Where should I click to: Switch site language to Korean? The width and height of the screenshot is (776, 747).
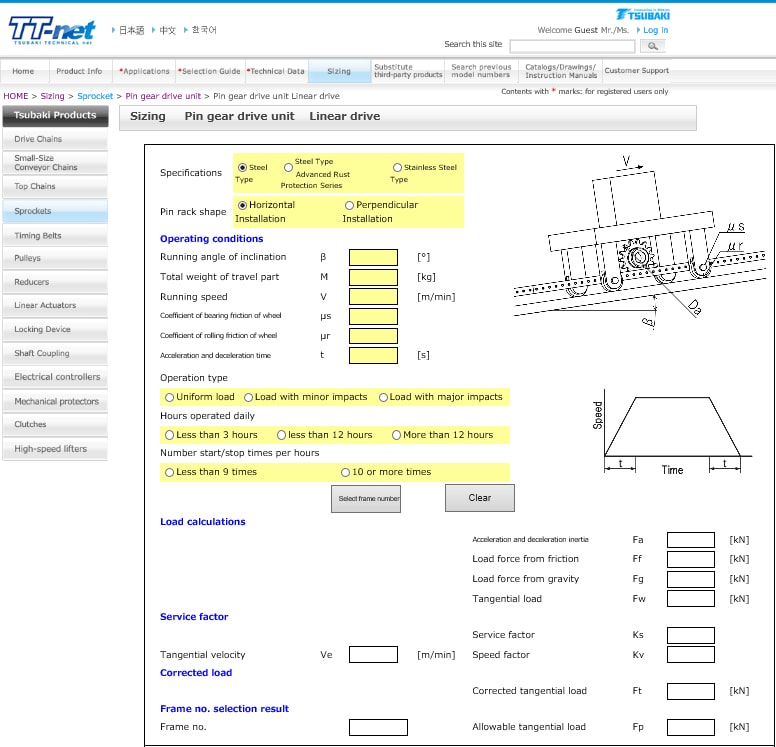coord(204,30)
